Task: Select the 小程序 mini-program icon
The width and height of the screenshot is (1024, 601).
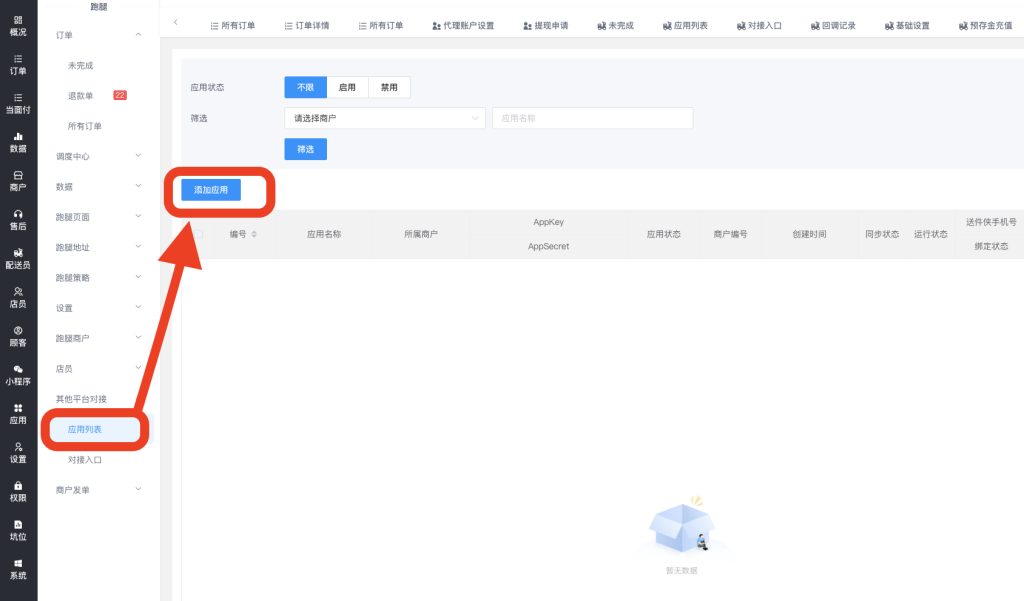Action: (x=18, y=374)
